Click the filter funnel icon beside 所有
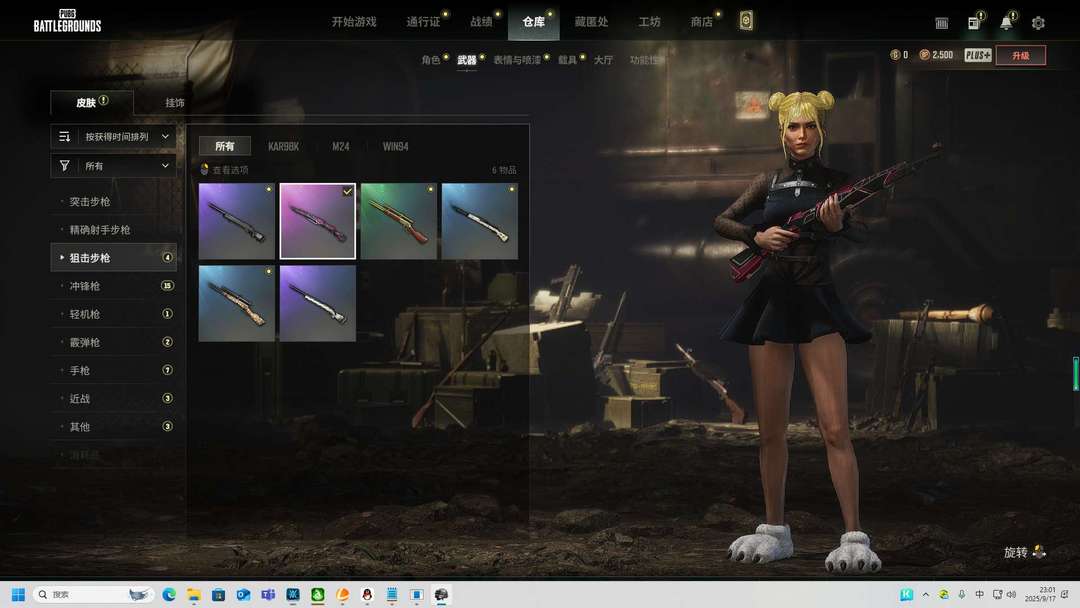1080x608 pixels. [x=64, y=165]
